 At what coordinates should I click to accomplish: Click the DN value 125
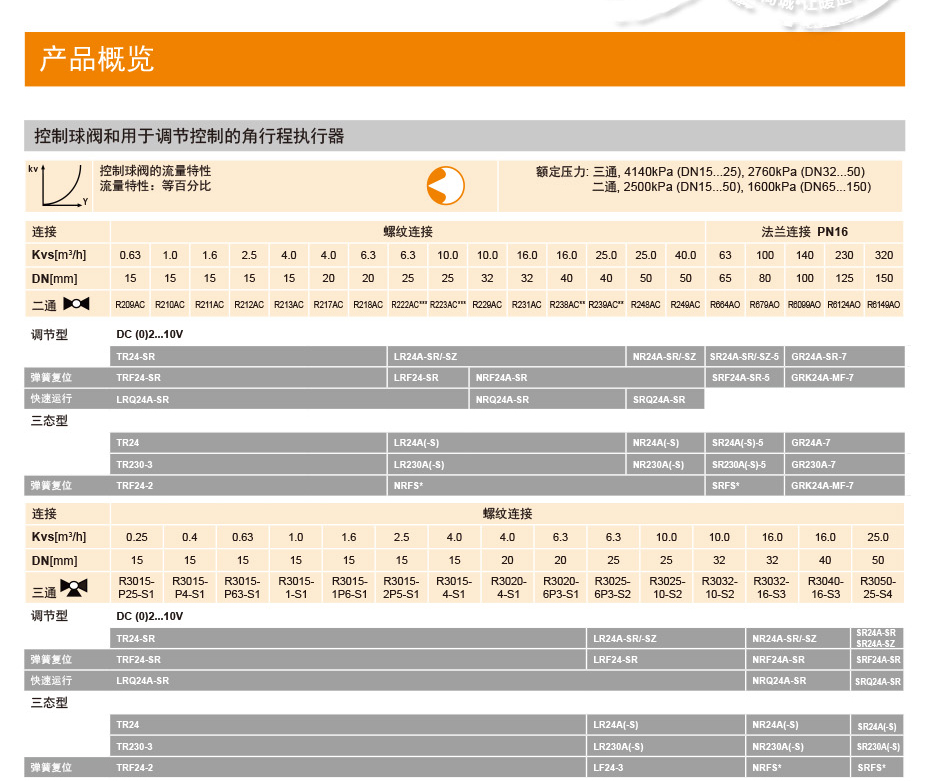click(x=844, y=278)
